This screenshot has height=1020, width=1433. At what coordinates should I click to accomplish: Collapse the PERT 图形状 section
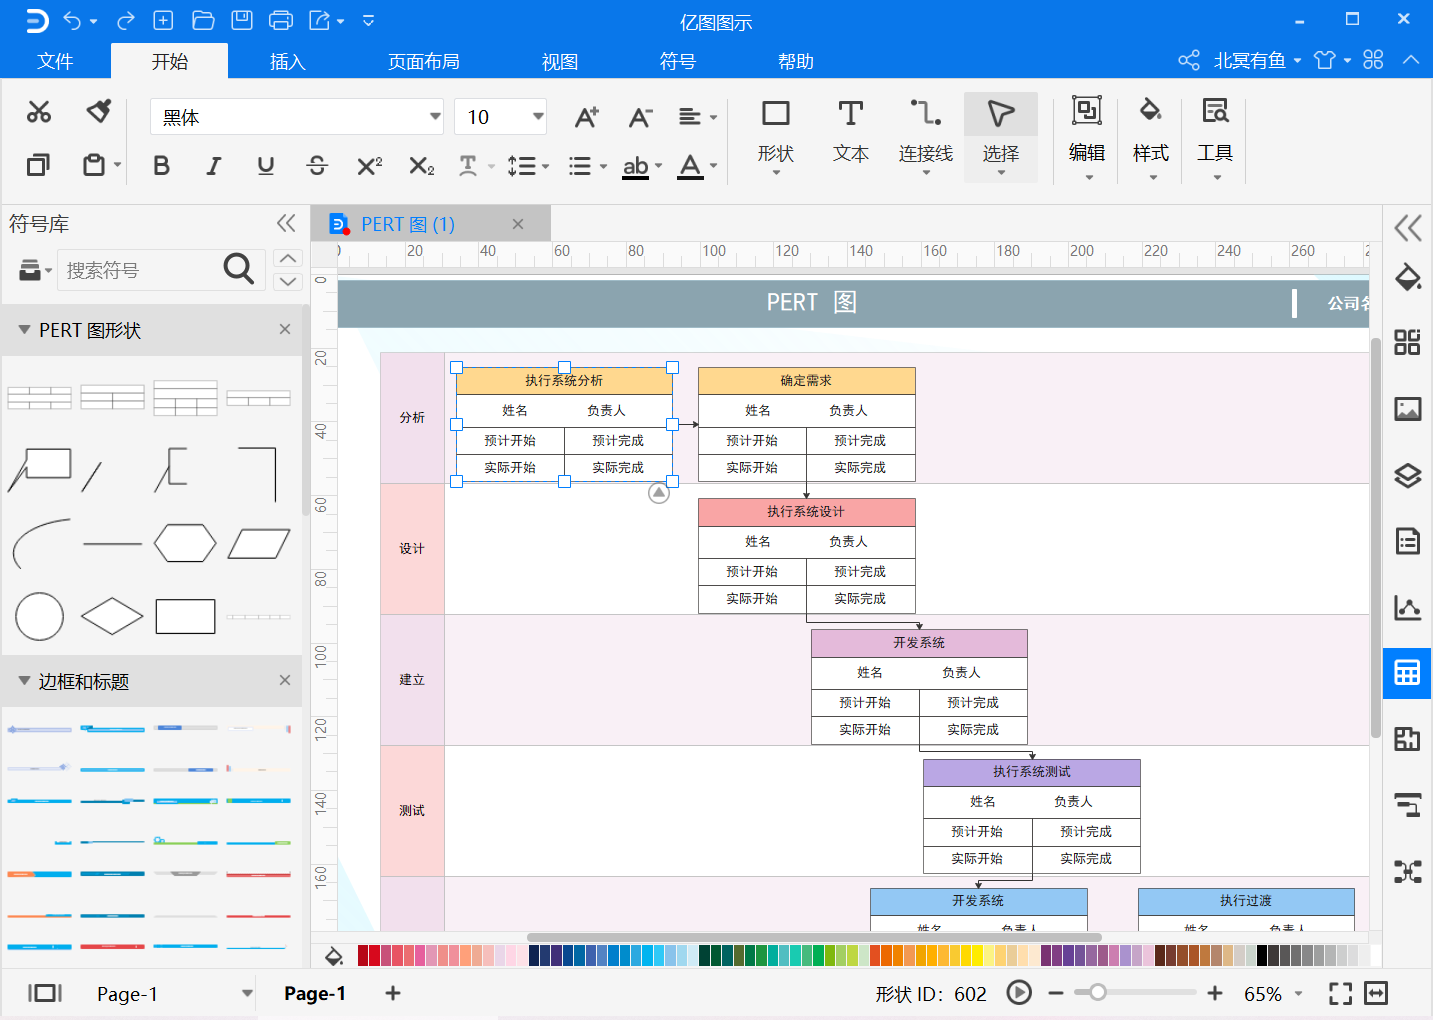[24, 329]
